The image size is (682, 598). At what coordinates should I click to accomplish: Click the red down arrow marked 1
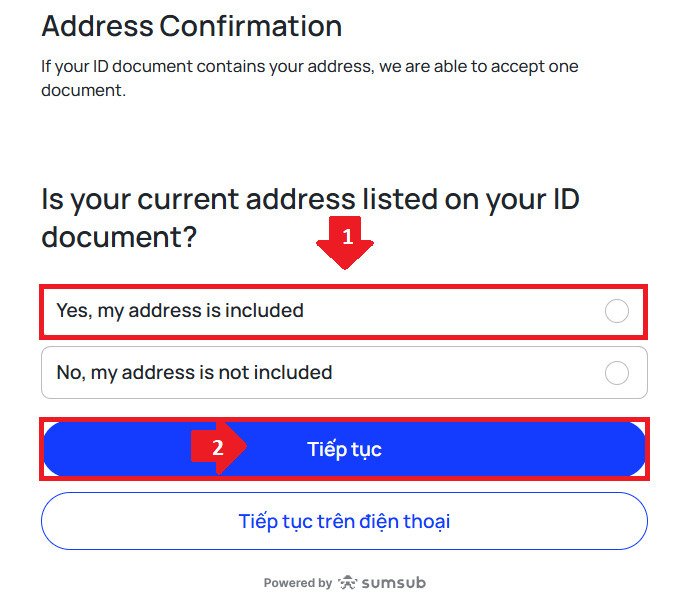pos(344,243)
